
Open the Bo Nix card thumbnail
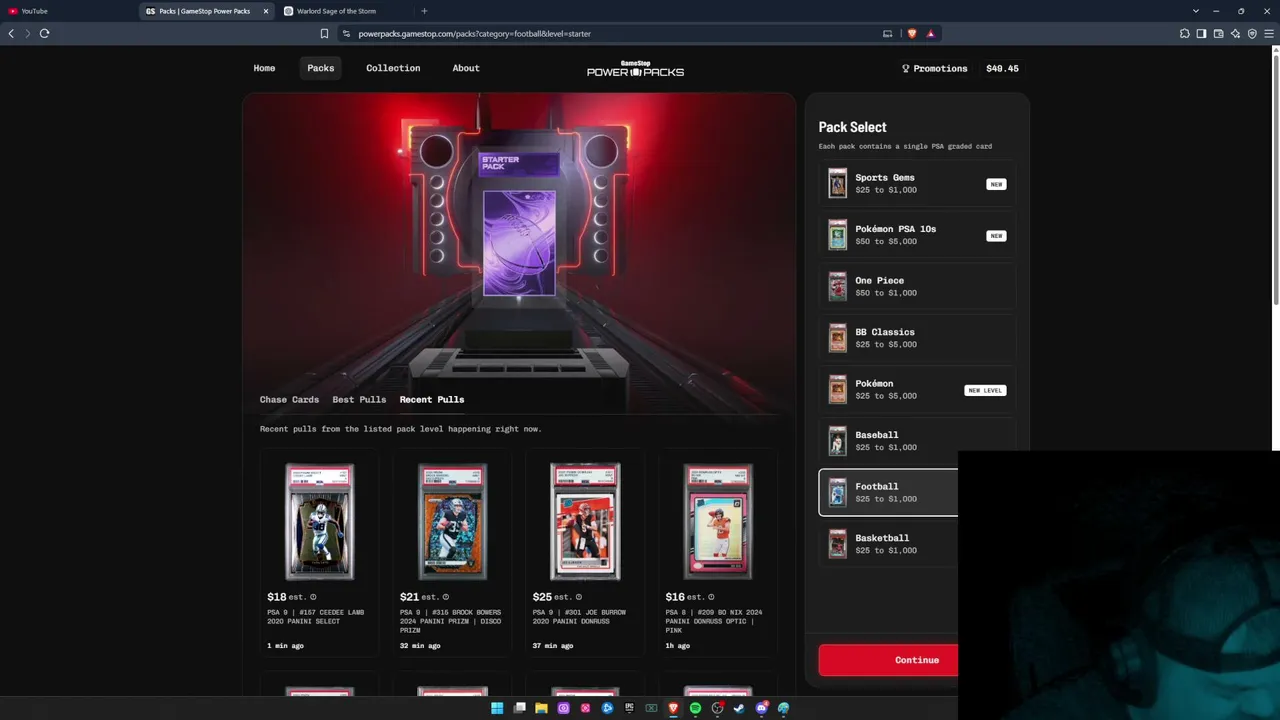718,521
